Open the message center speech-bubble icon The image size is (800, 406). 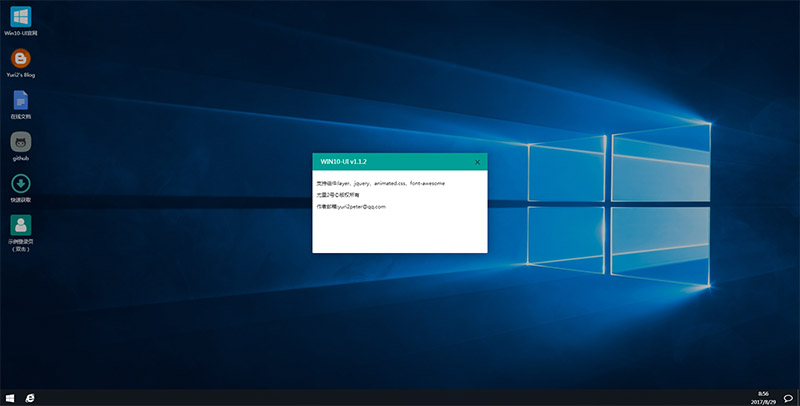pos(788,397)
